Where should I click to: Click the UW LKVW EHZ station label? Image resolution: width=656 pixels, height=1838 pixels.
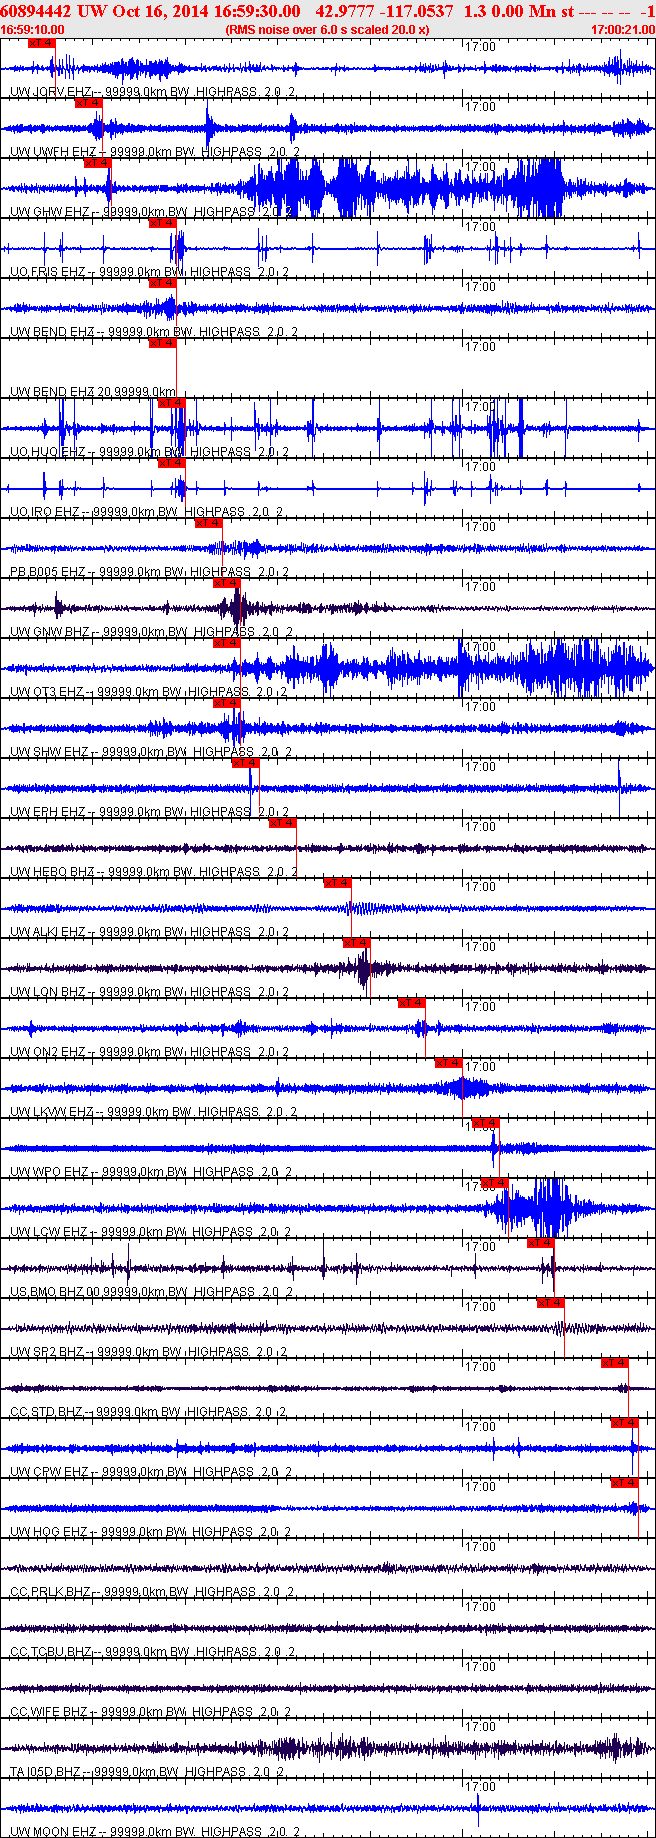click(154, 1112)
